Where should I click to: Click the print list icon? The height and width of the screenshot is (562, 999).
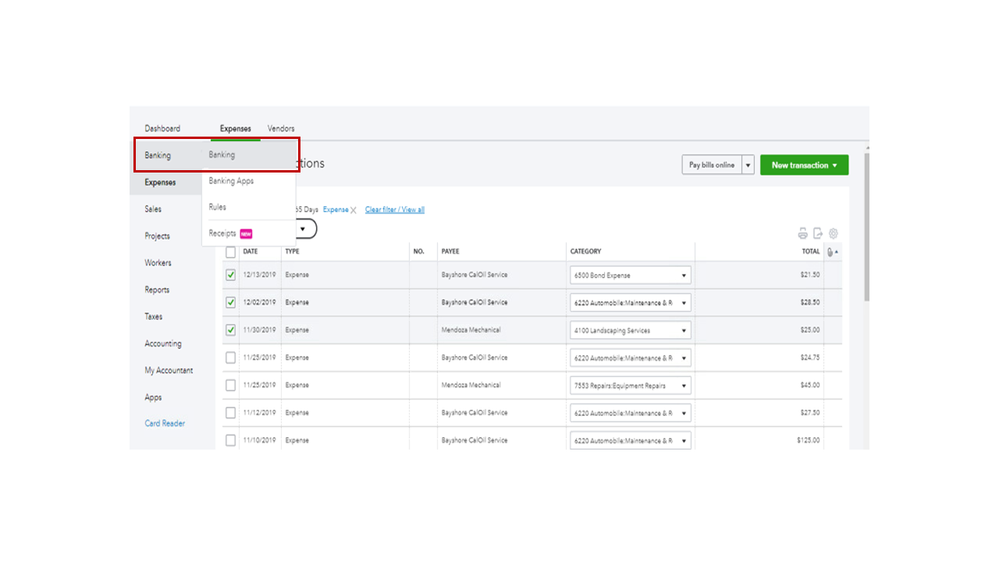point(802,233)
